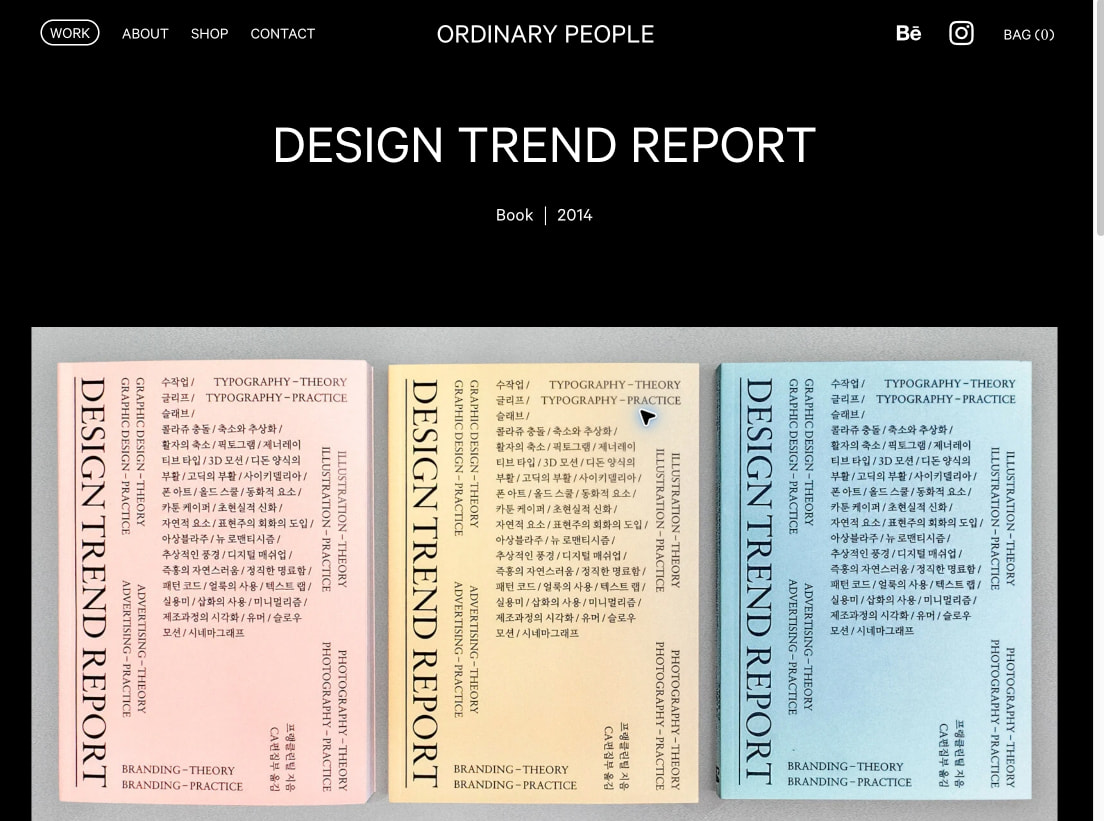
Task: Open the Instagram icon link
Action: pyautogui.click(x=961, y=33)
